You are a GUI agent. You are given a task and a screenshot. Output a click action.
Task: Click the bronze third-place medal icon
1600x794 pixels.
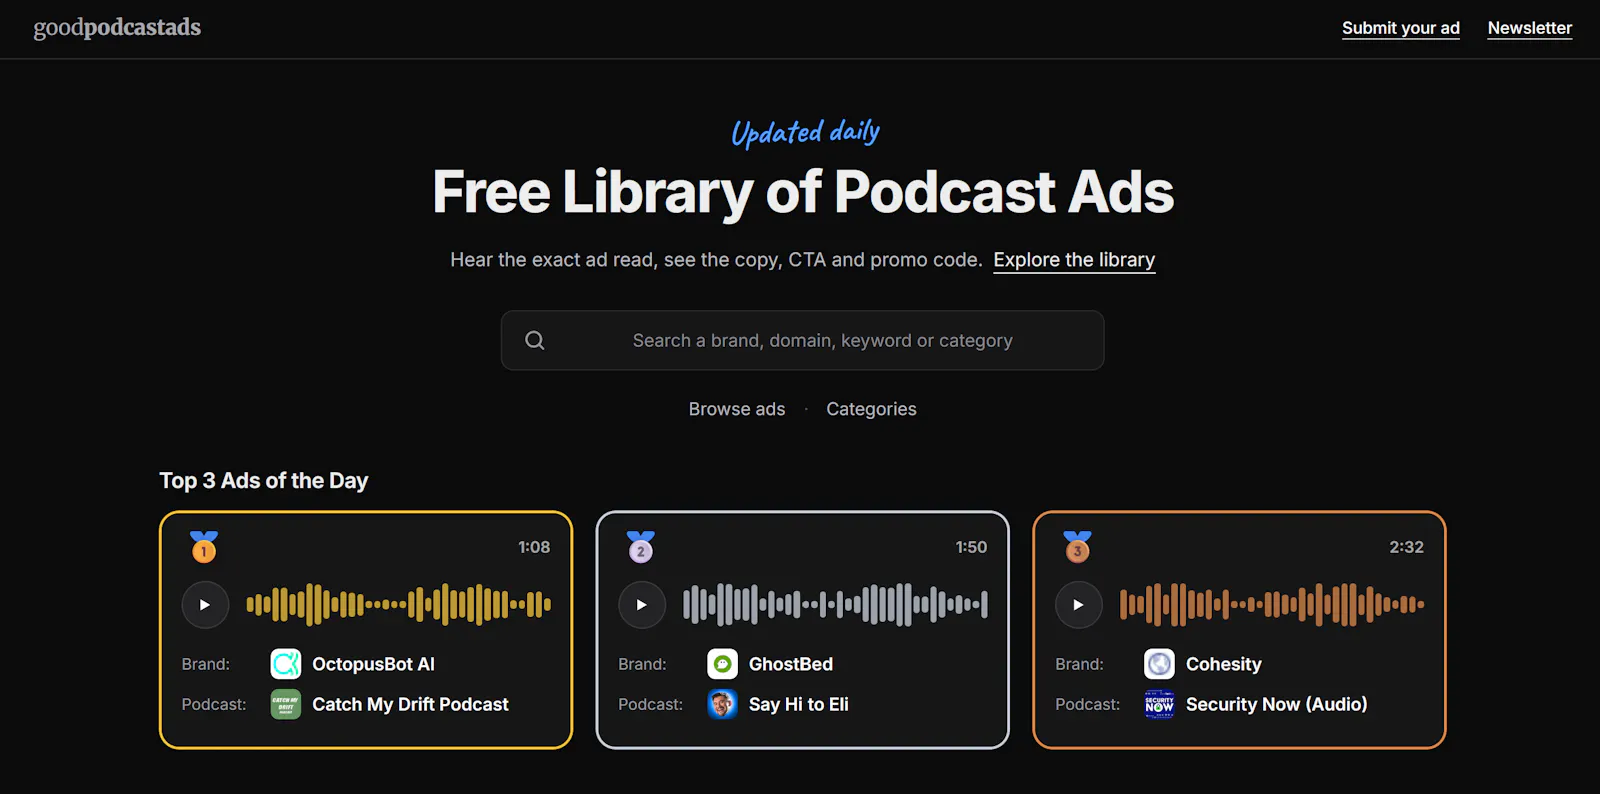(1078, 547)
